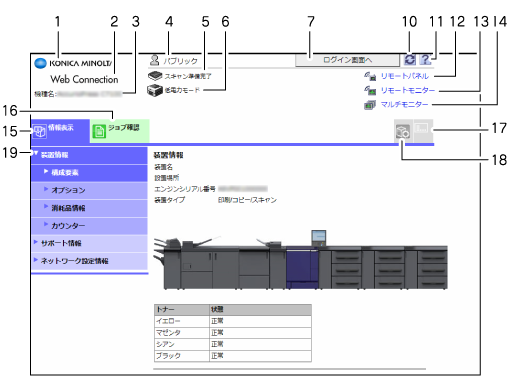Click the ブラック toner row cell

pyautogui.click(x=182, y=356)
